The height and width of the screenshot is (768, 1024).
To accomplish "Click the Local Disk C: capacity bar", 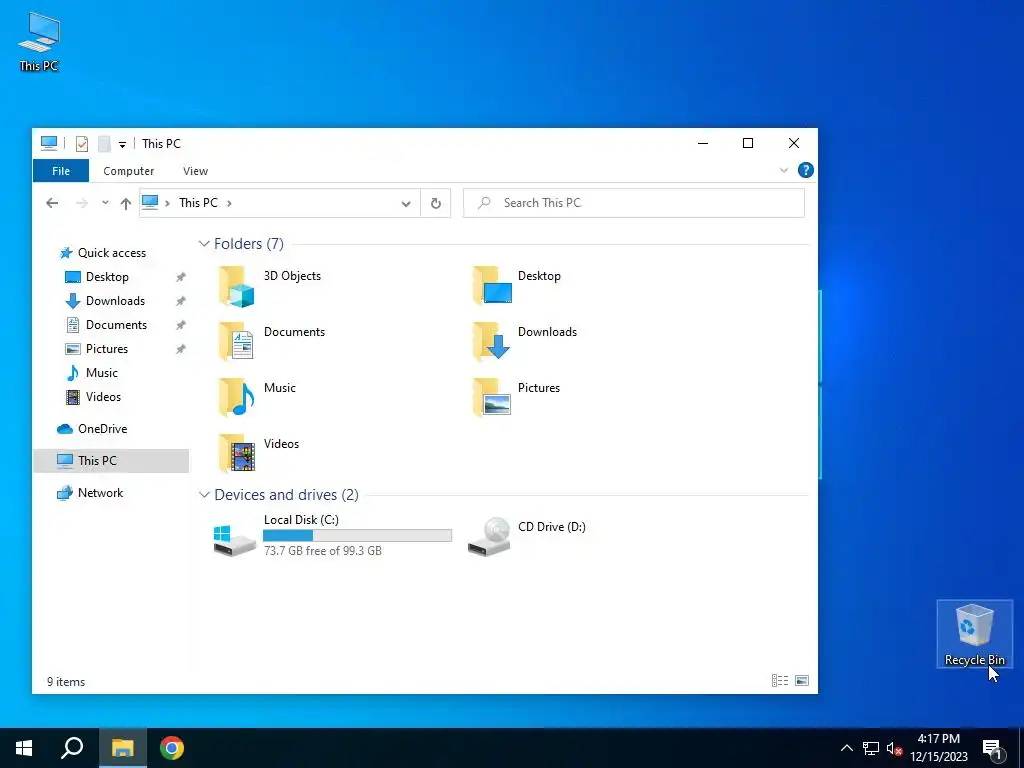I will point(357,536).
